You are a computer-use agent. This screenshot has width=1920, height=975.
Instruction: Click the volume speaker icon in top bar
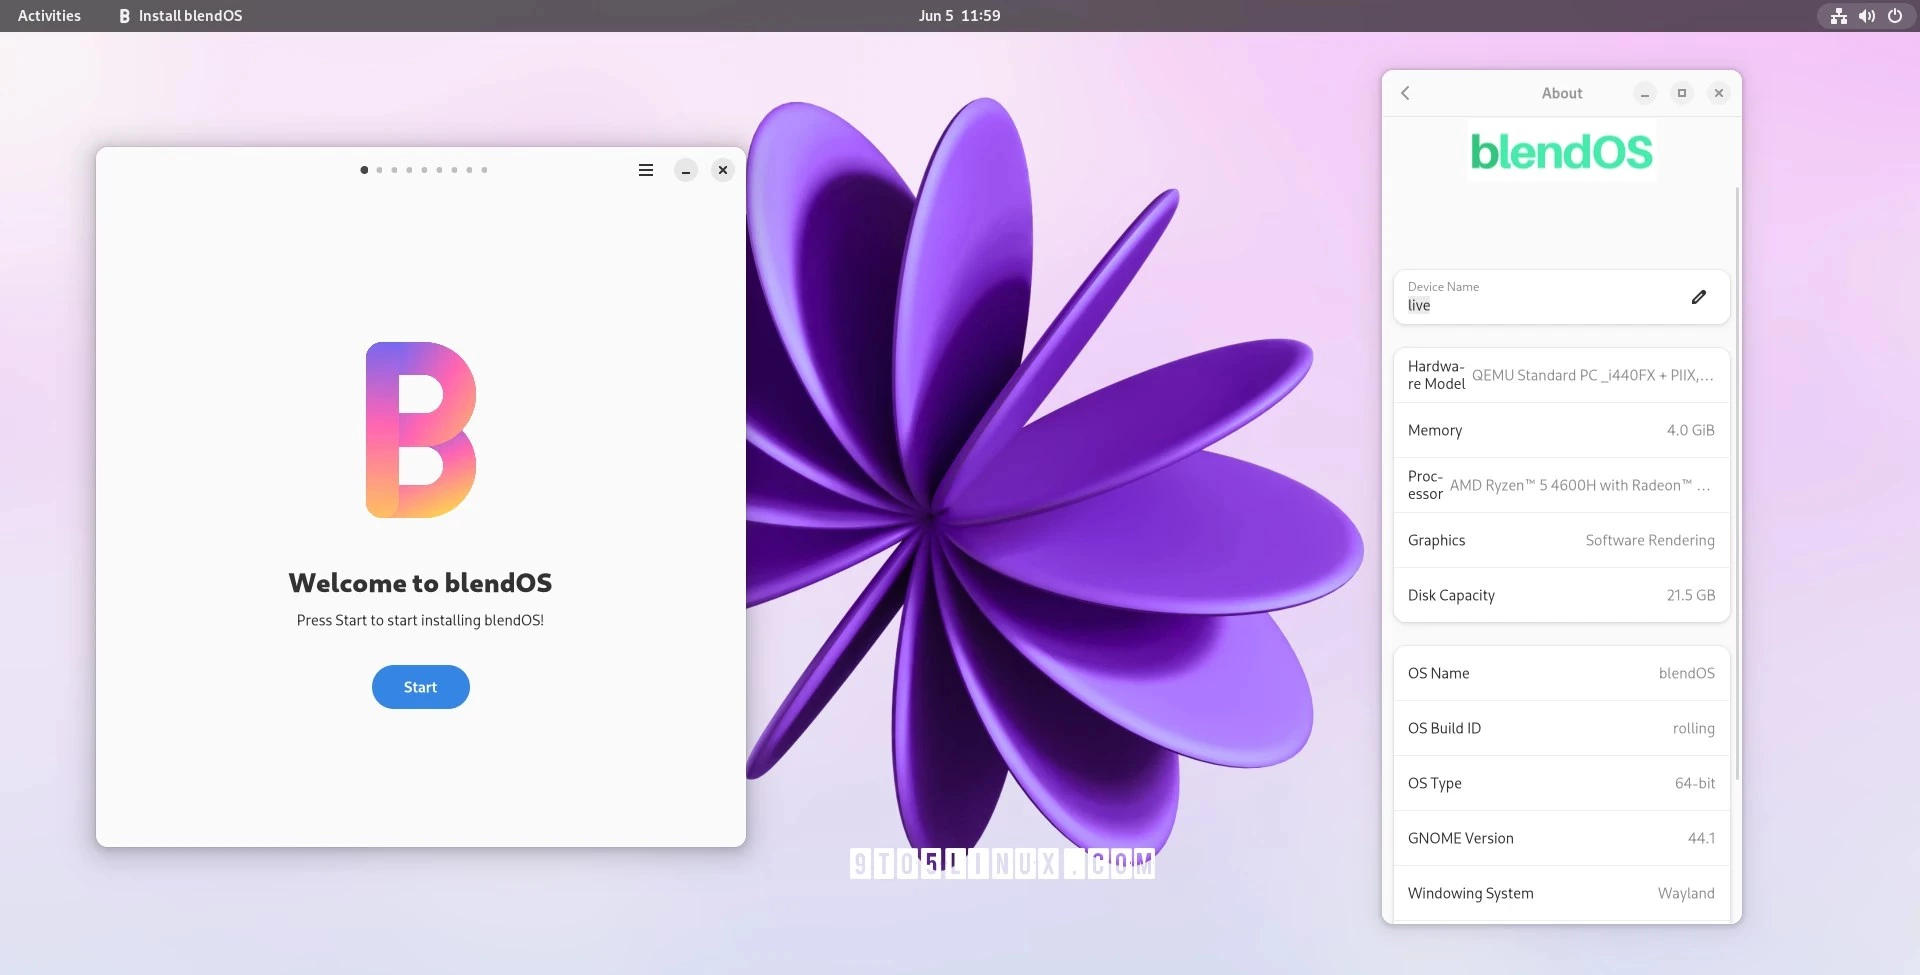(1866, 16)
